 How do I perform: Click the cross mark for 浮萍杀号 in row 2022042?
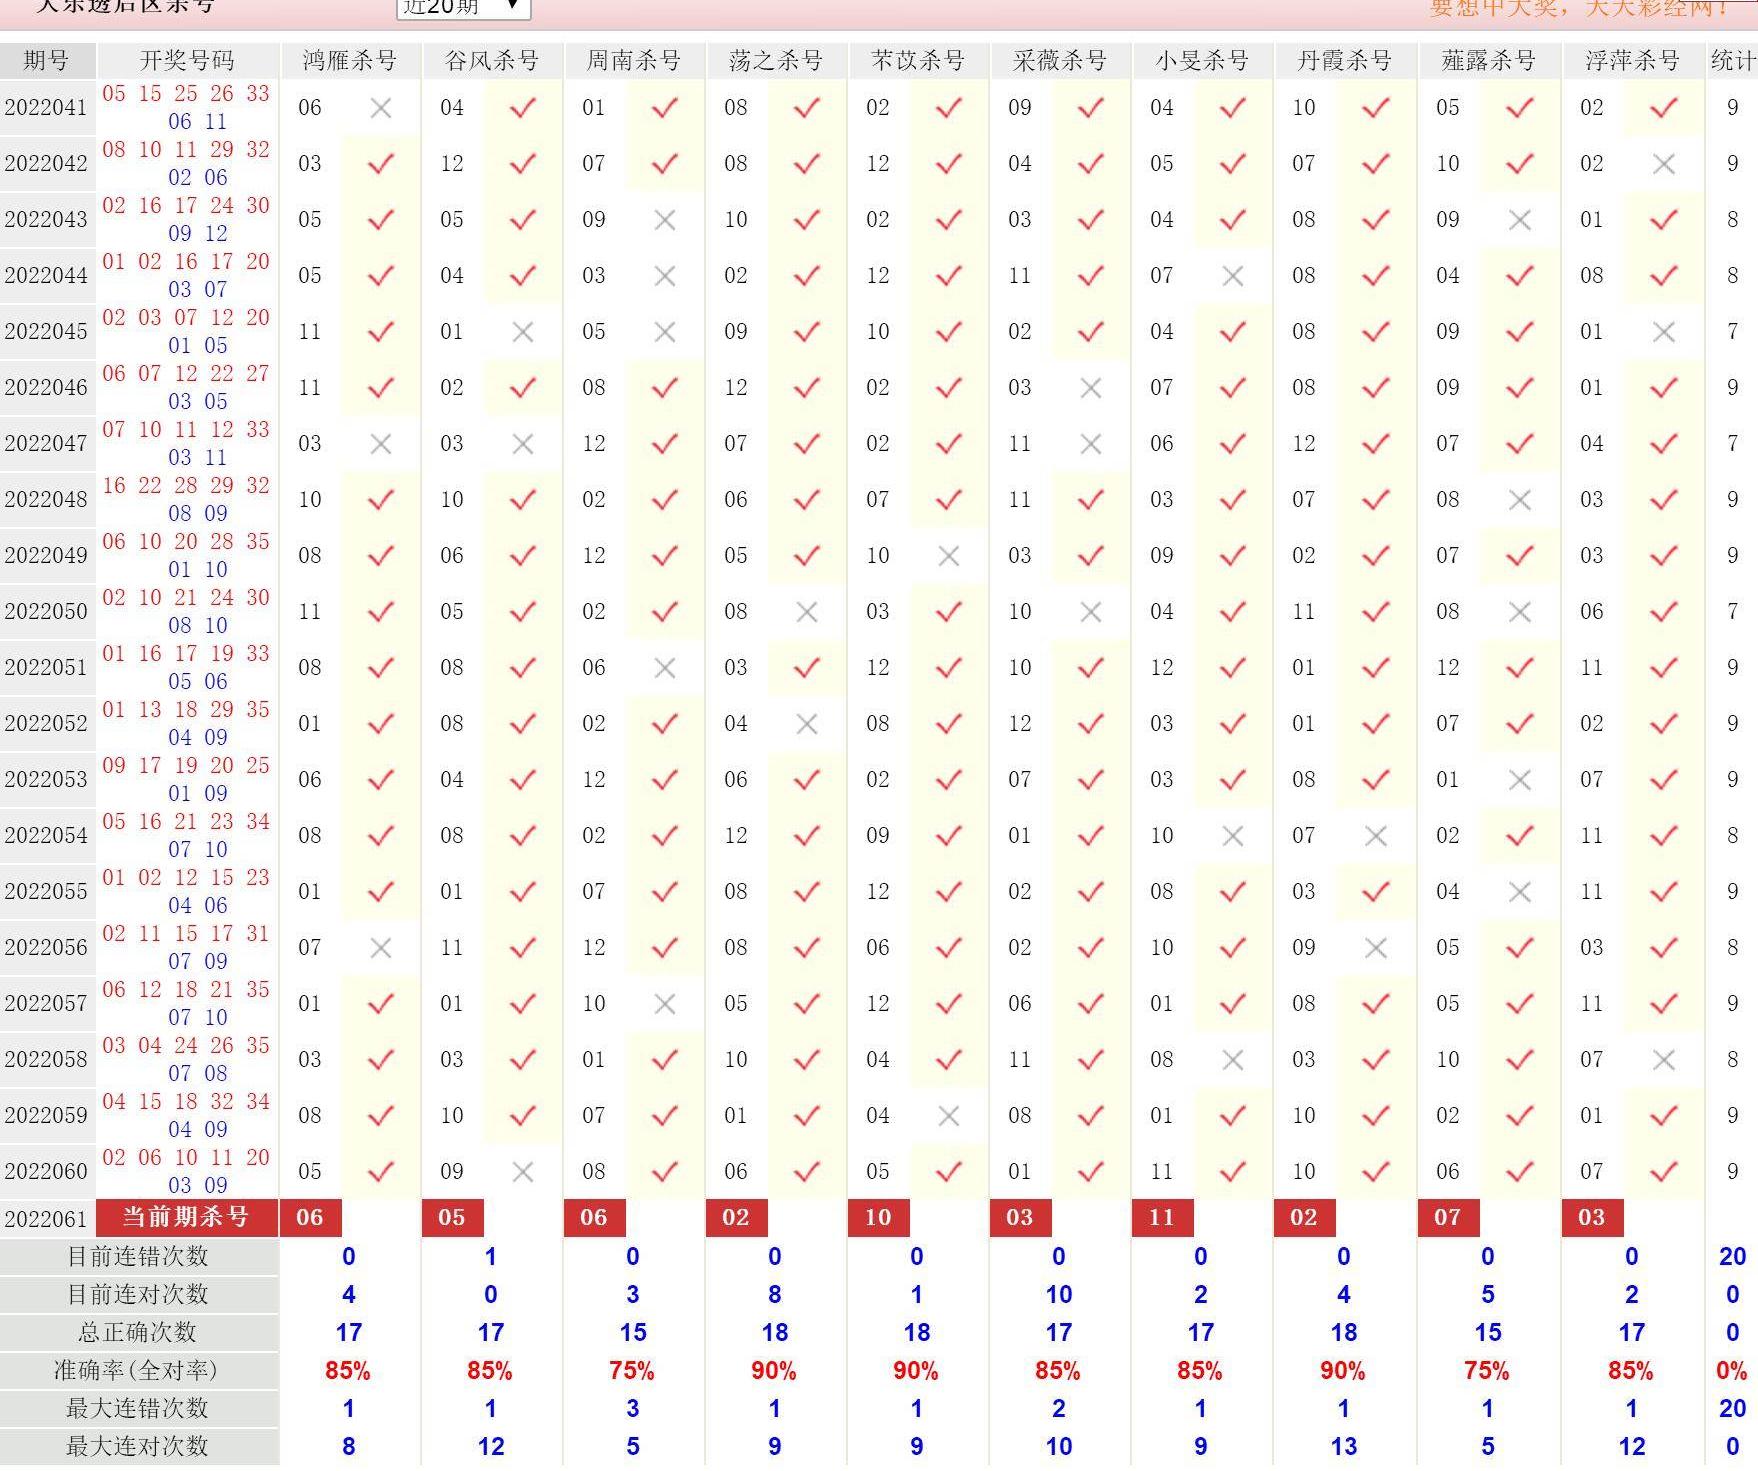[1663, 164]
